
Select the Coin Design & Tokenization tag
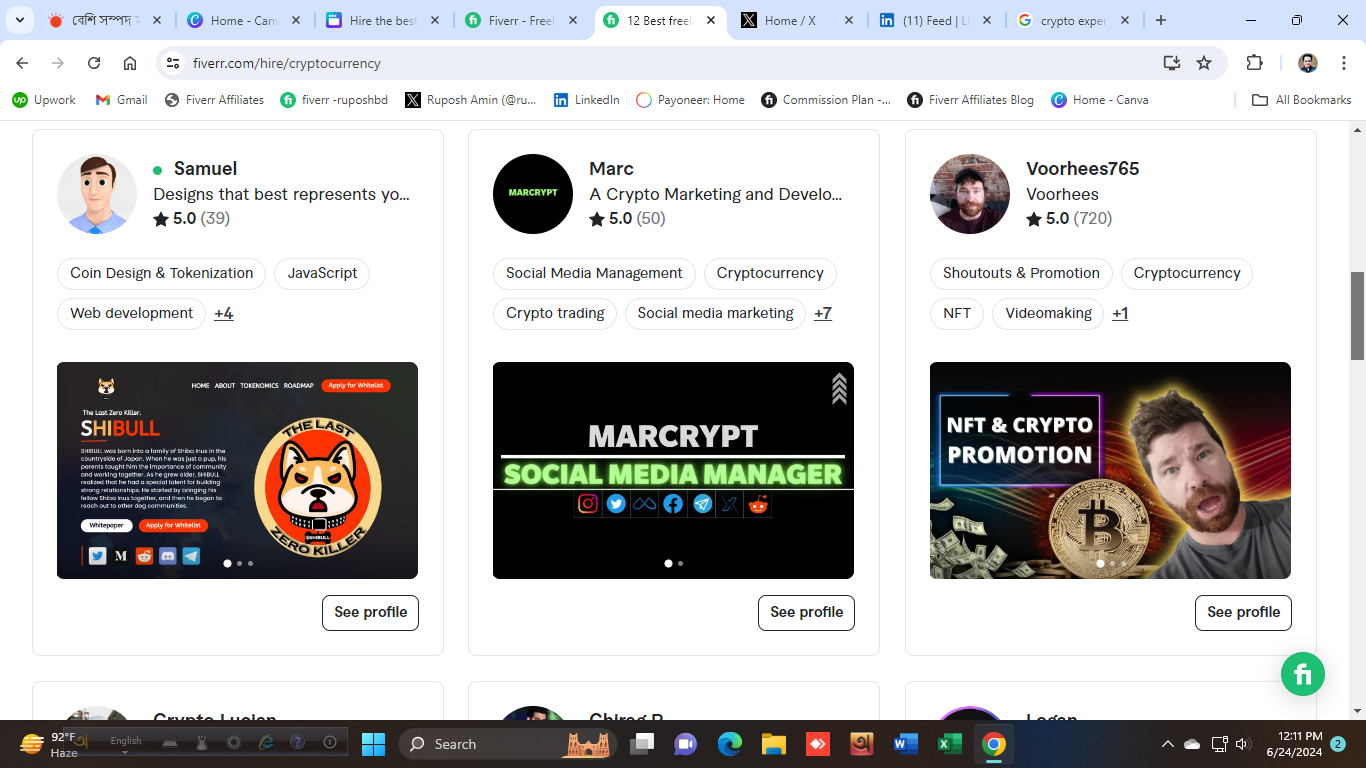[x=162, y=273]
